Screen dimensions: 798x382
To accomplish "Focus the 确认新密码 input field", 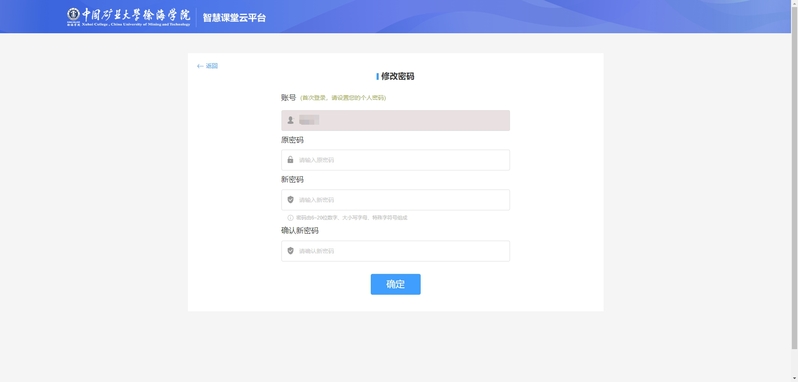I will click(x=395, y=251).
